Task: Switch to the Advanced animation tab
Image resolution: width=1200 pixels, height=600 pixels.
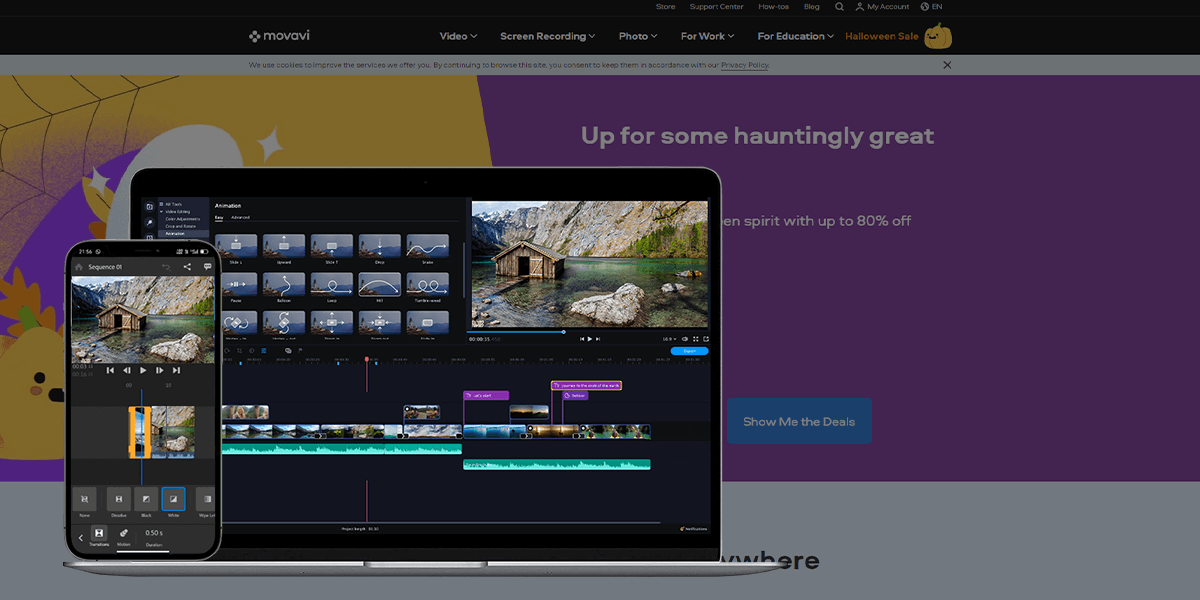Action: [240, 217]
